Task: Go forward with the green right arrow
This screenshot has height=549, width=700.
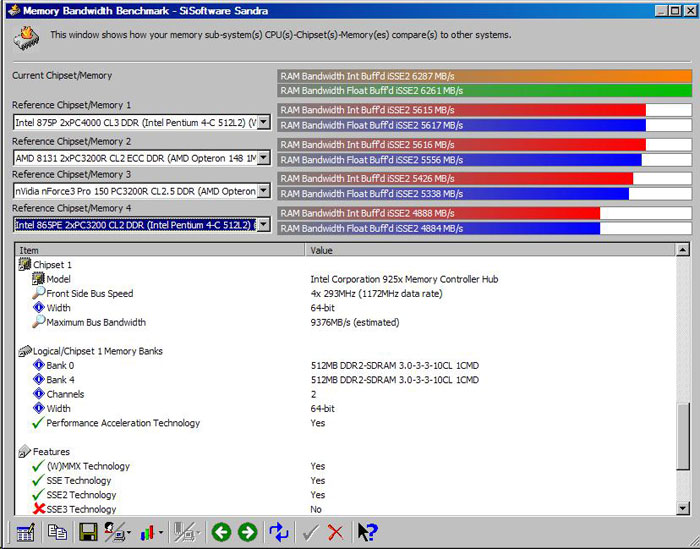Action: click(x=247, y=532)
